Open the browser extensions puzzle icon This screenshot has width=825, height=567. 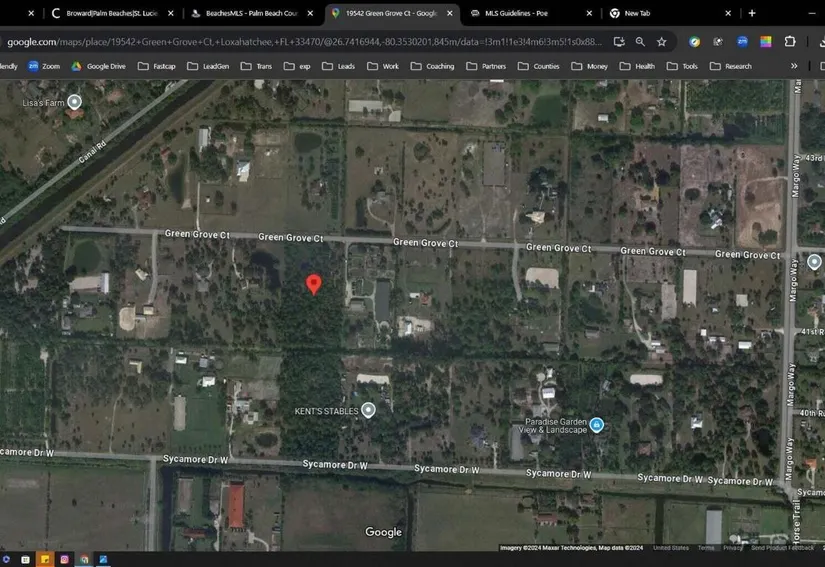[790, 42]
